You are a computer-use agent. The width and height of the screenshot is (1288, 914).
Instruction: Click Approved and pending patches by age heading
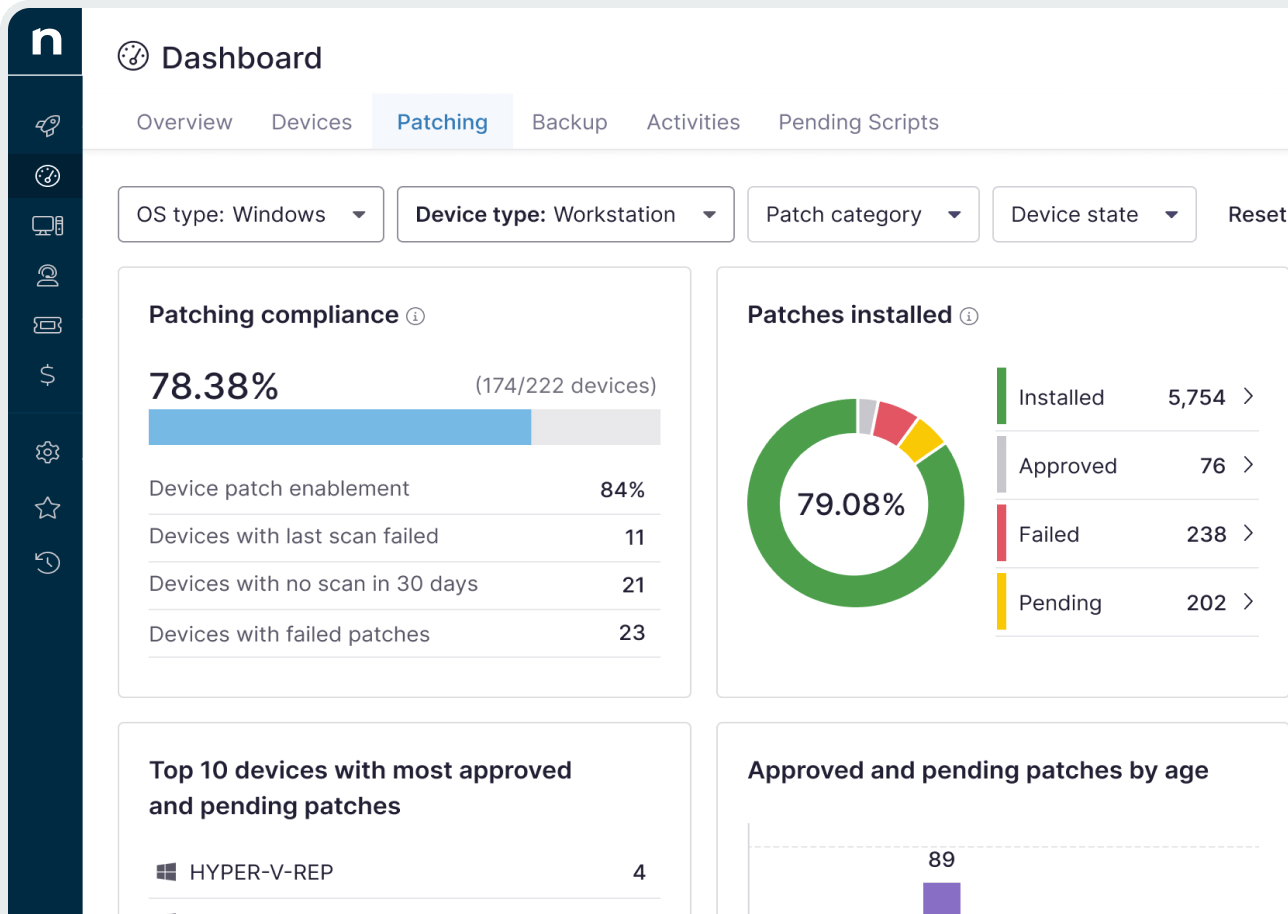point(978,771)
